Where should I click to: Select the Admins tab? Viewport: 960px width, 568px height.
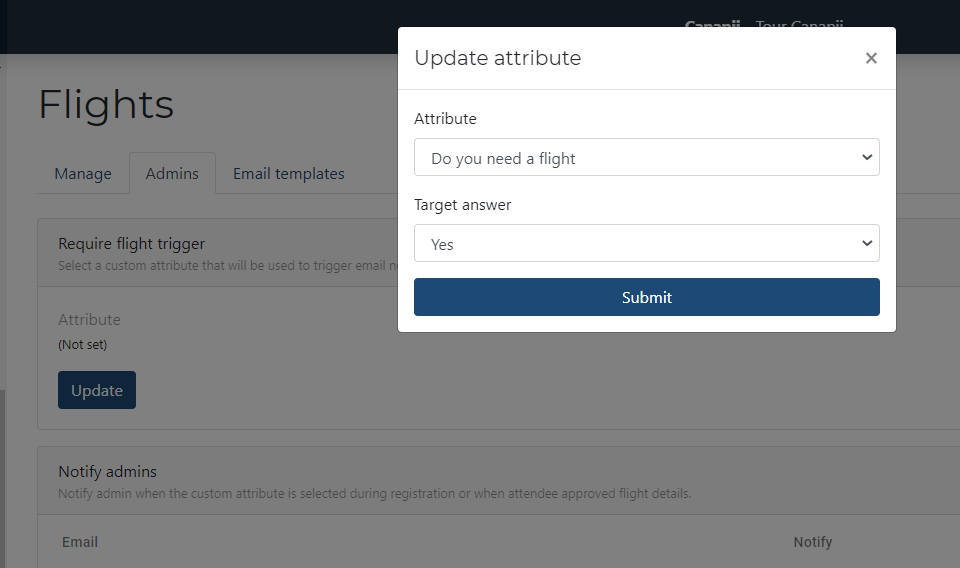(x=172, y=174)
